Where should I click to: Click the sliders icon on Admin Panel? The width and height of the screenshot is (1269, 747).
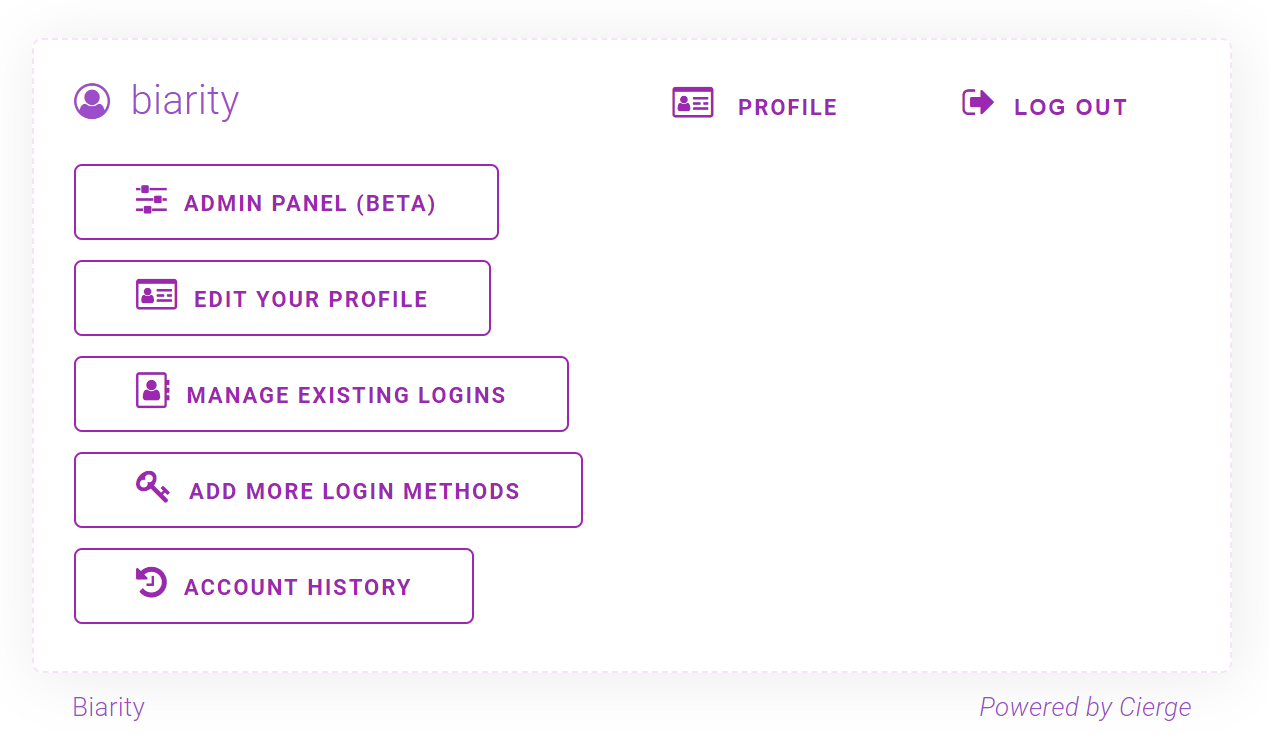point(151,200)
